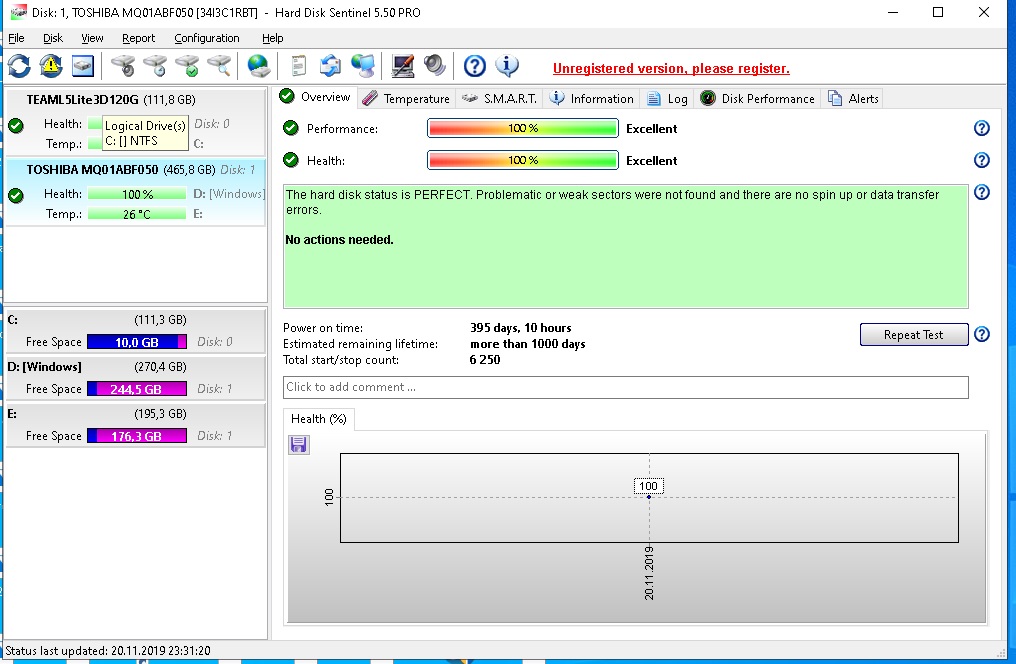The height and width of the screenshot is (664, 1016).
Task: Click the power on time value 395 days, 10 hours
Action: point(520,328)
